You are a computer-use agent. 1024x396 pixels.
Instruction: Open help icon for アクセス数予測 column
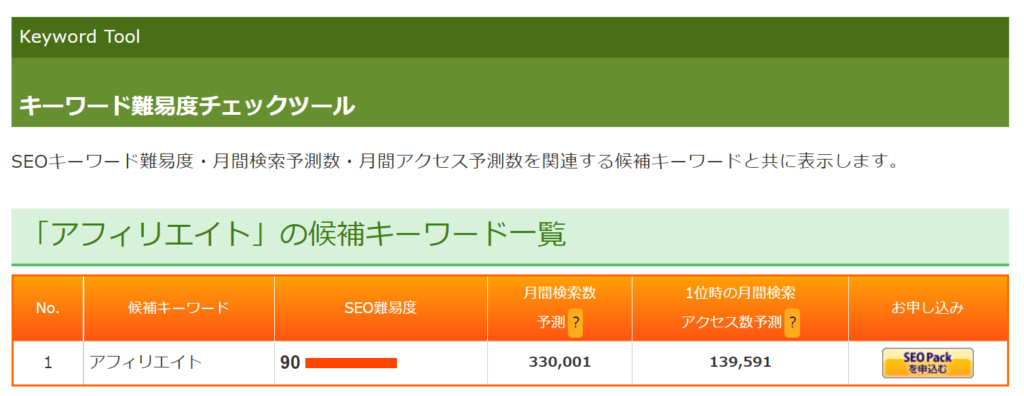(792, 322)
